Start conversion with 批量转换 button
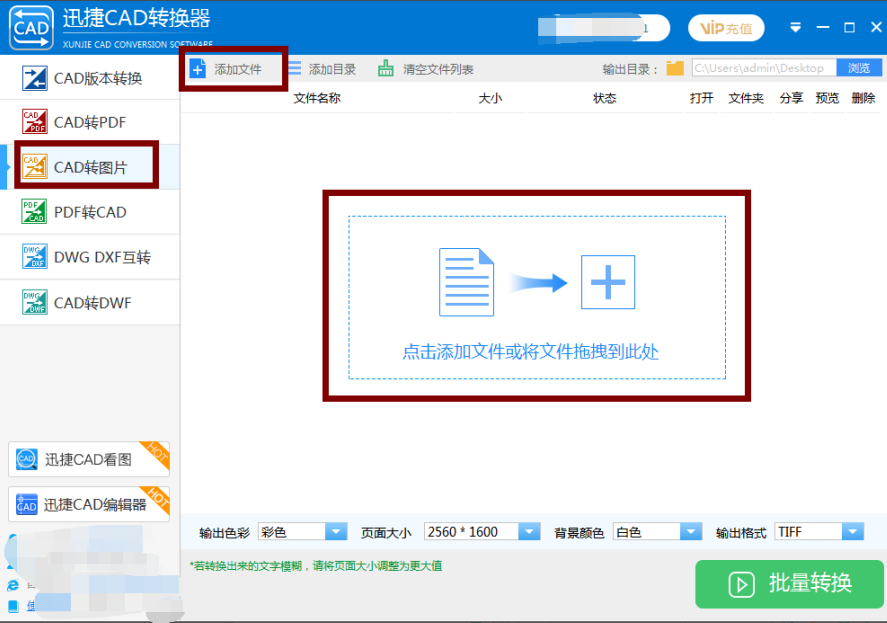The image size is (887, 623). pyautogui.click(x=789, y=584)
